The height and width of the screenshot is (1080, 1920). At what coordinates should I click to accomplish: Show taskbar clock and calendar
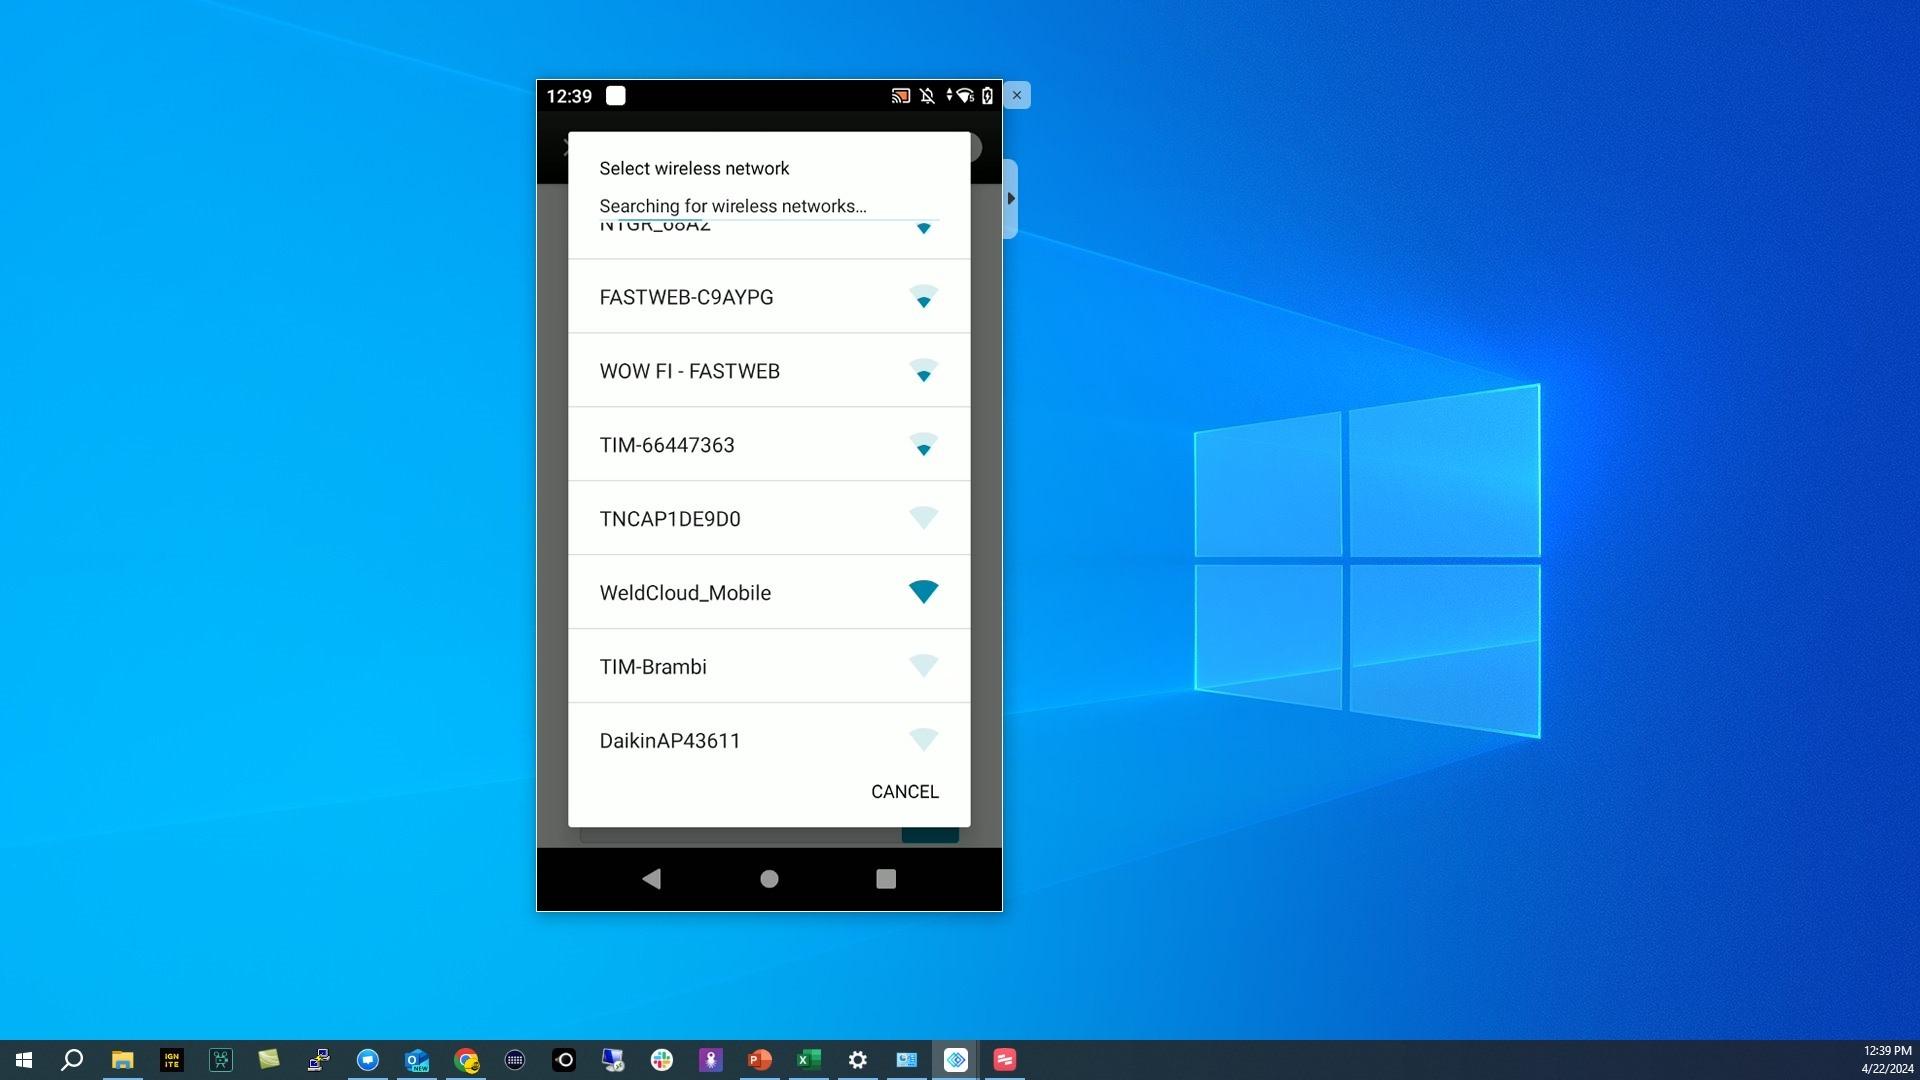click(1887, 1060)
